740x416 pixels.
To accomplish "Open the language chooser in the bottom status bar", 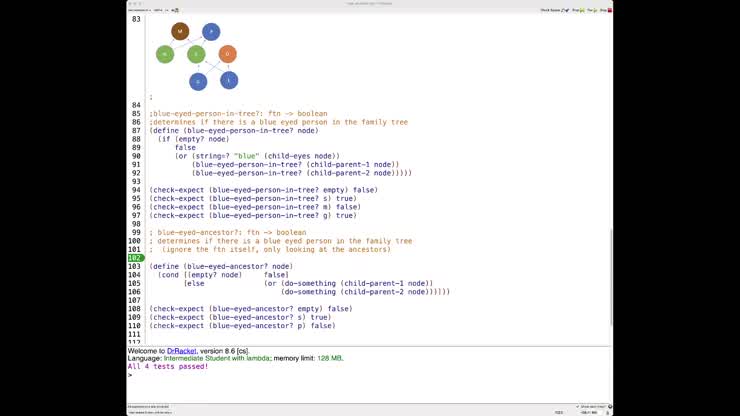I will 150,412.
